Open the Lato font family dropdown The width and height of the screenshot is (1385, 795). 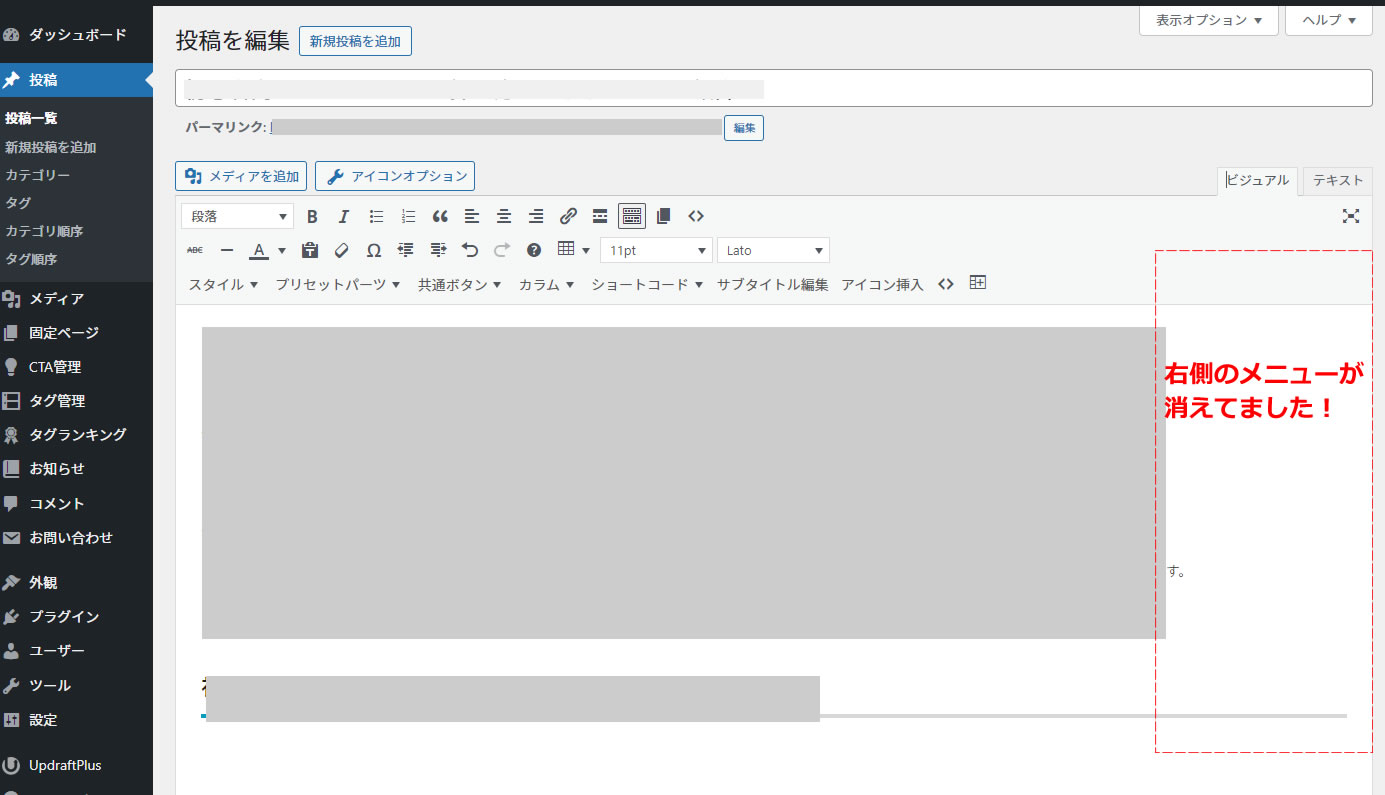[x=773, y=250]
